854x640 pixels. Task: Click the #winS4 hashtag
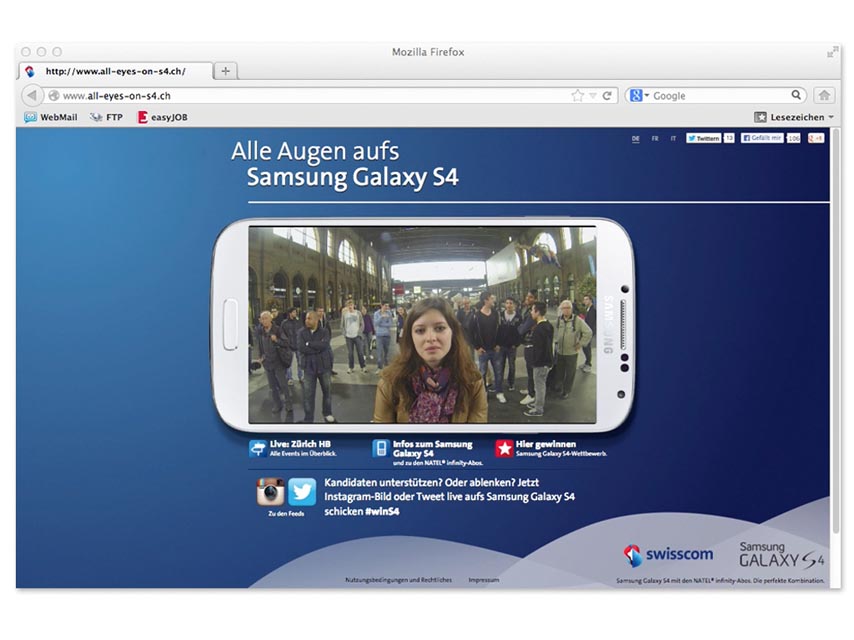382,512
